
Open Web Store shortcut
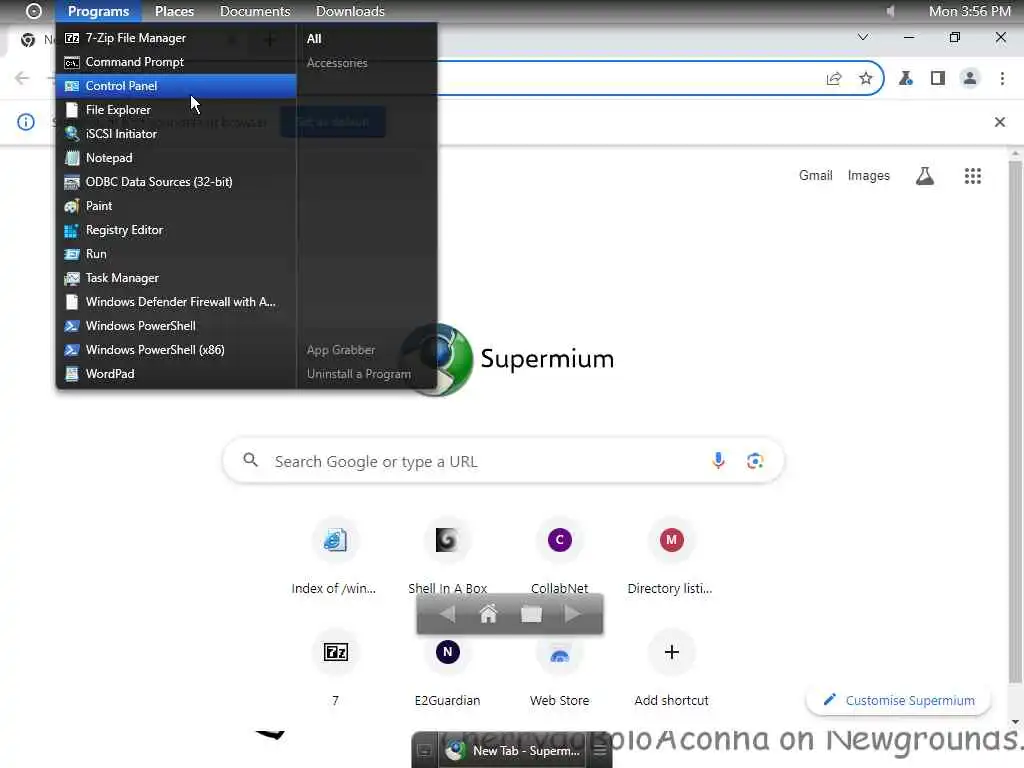[560, 669]
